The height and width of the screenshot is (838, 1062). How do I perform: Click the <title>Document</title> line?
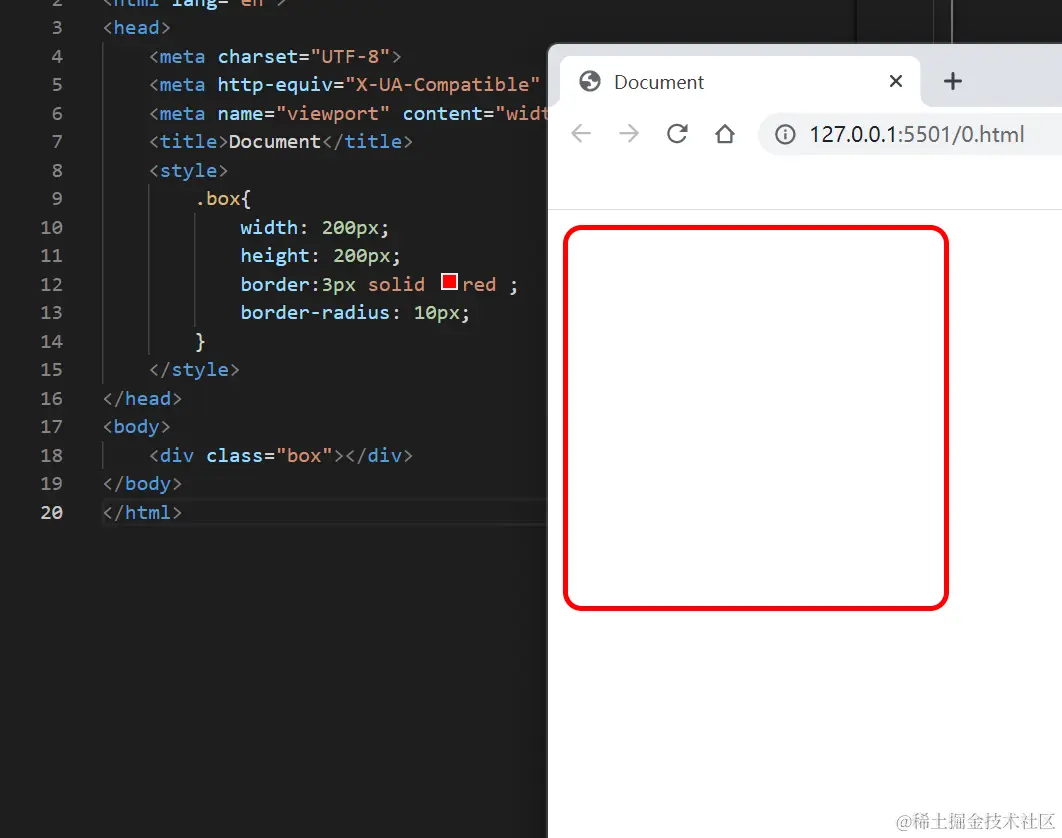pos(281,142)
